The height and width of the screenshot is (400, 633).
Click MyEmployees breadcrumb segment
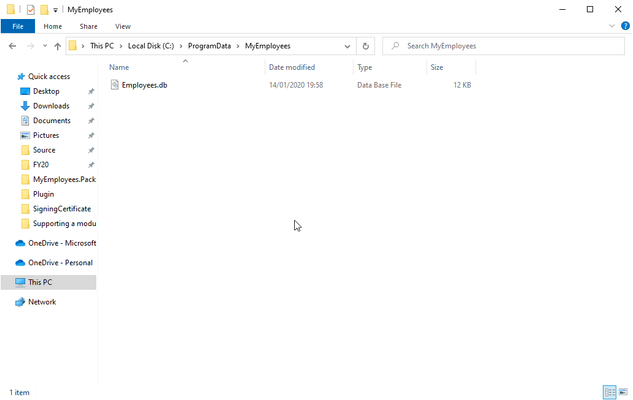click(x=268, y=46)
